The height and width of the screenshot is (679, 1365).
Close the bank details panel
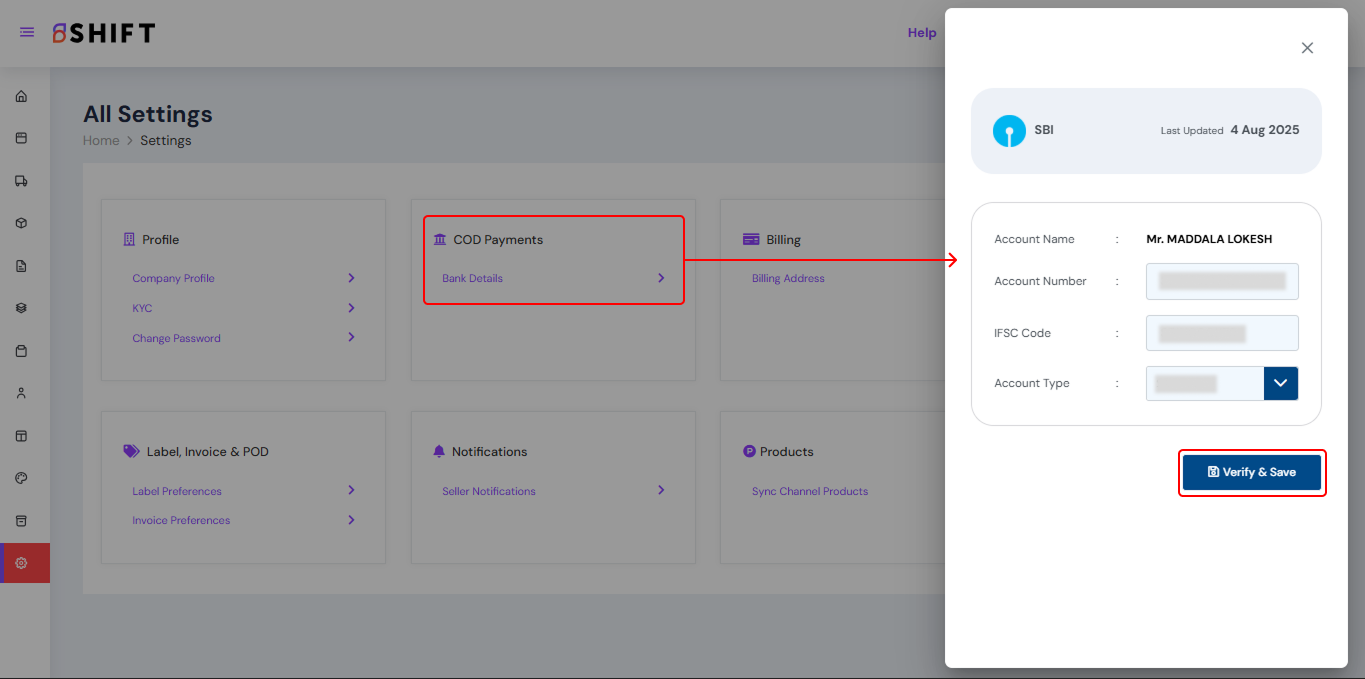click(x=1307, y=48)
